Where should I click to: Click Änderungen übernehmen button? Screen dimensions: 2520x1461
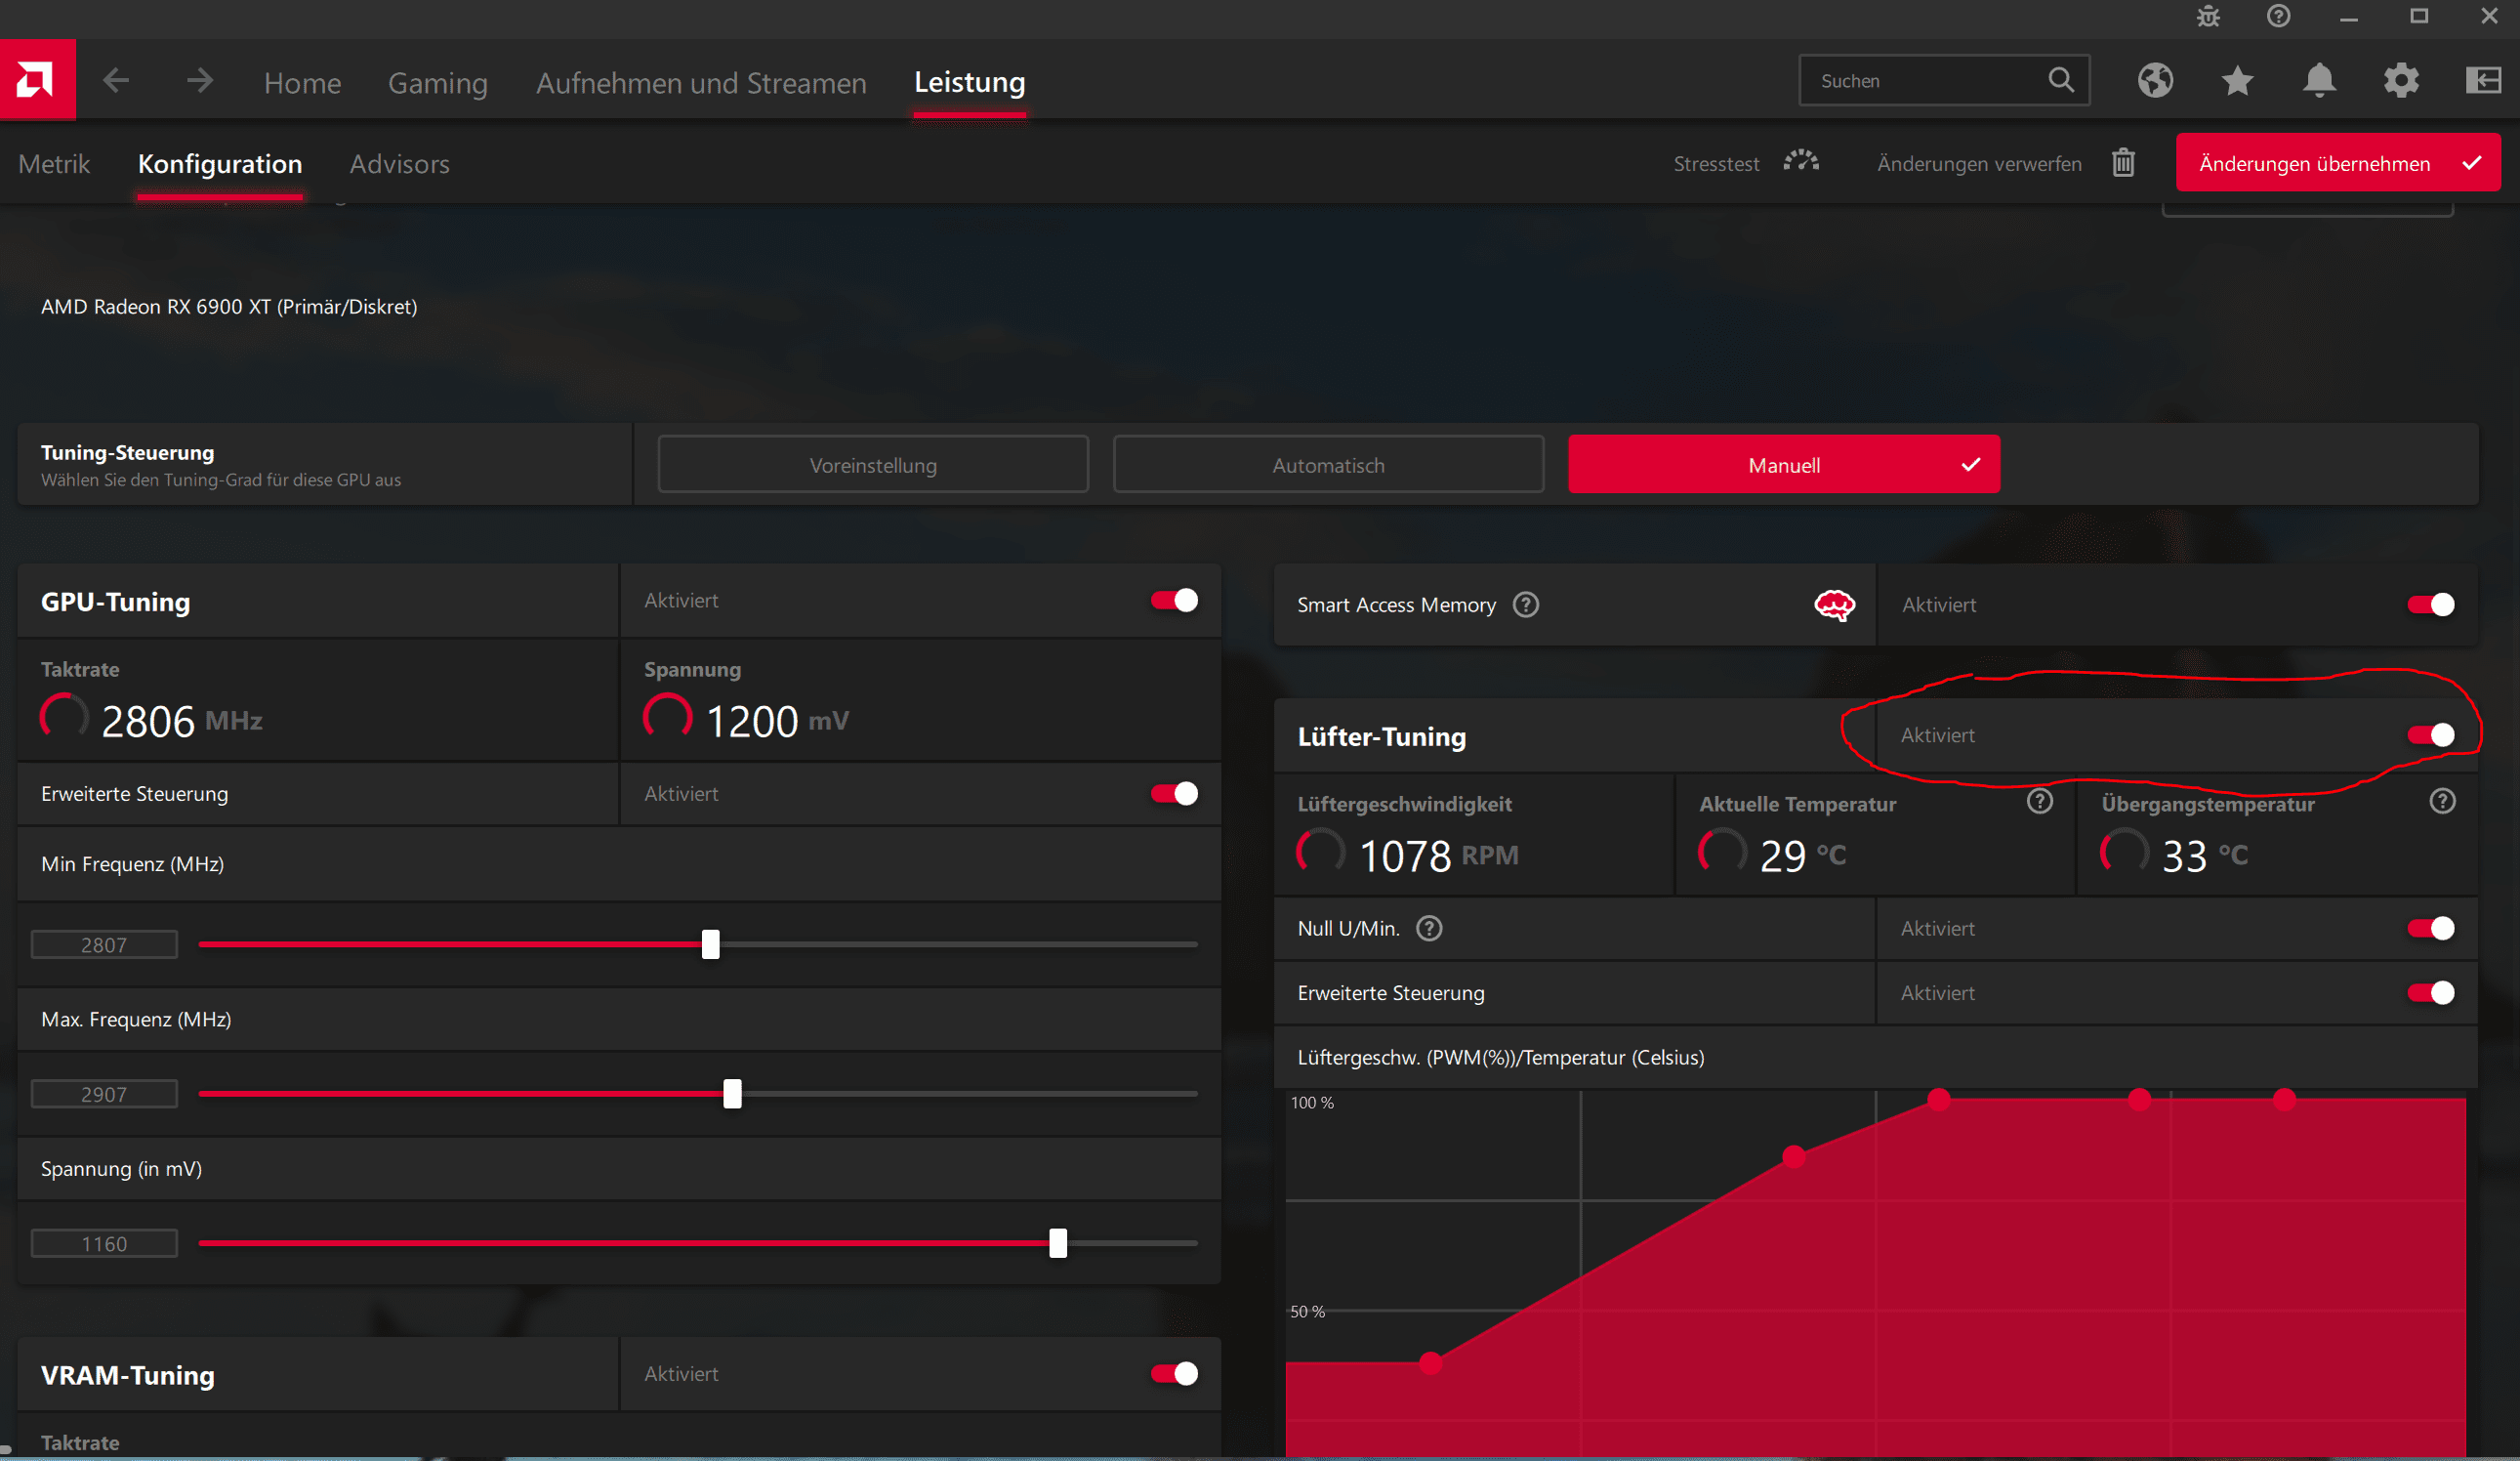[2337, 163]
